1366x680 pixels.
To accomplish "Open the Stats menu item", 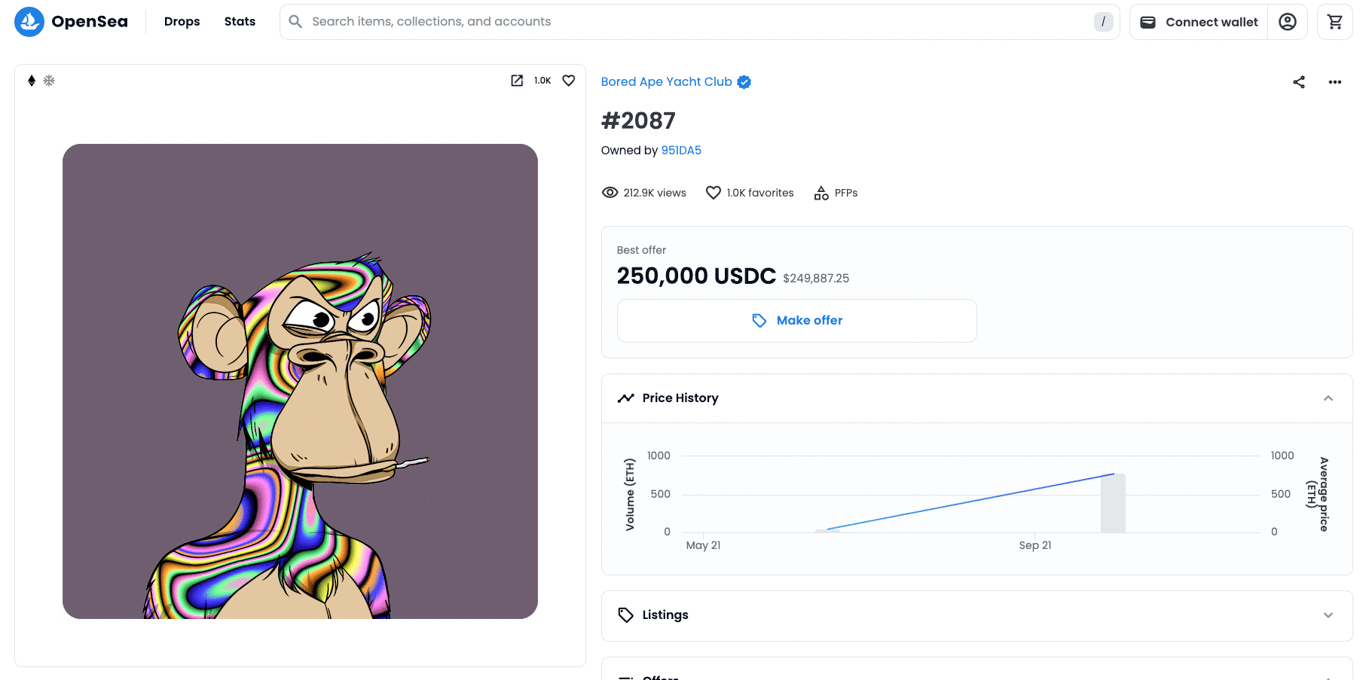I will (239, 22).
